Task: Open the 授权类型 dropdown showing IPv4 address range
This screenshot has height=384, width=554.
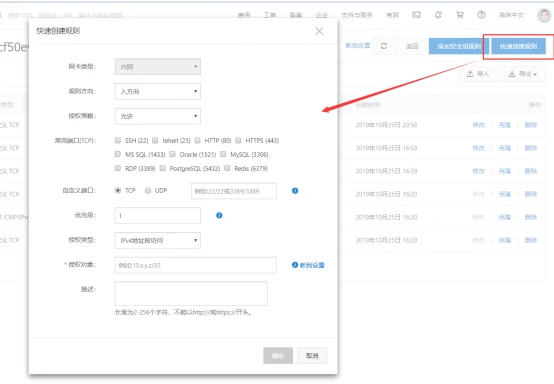Action: pos(158,241)
